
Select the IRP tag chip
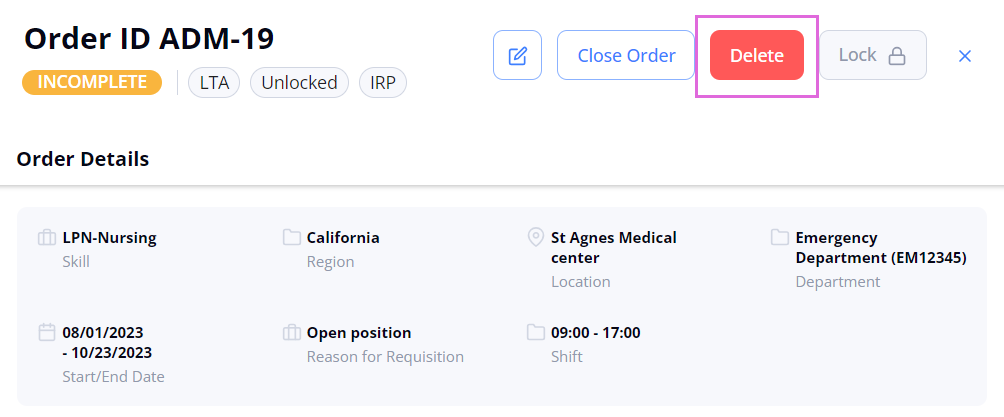(383, 83)
